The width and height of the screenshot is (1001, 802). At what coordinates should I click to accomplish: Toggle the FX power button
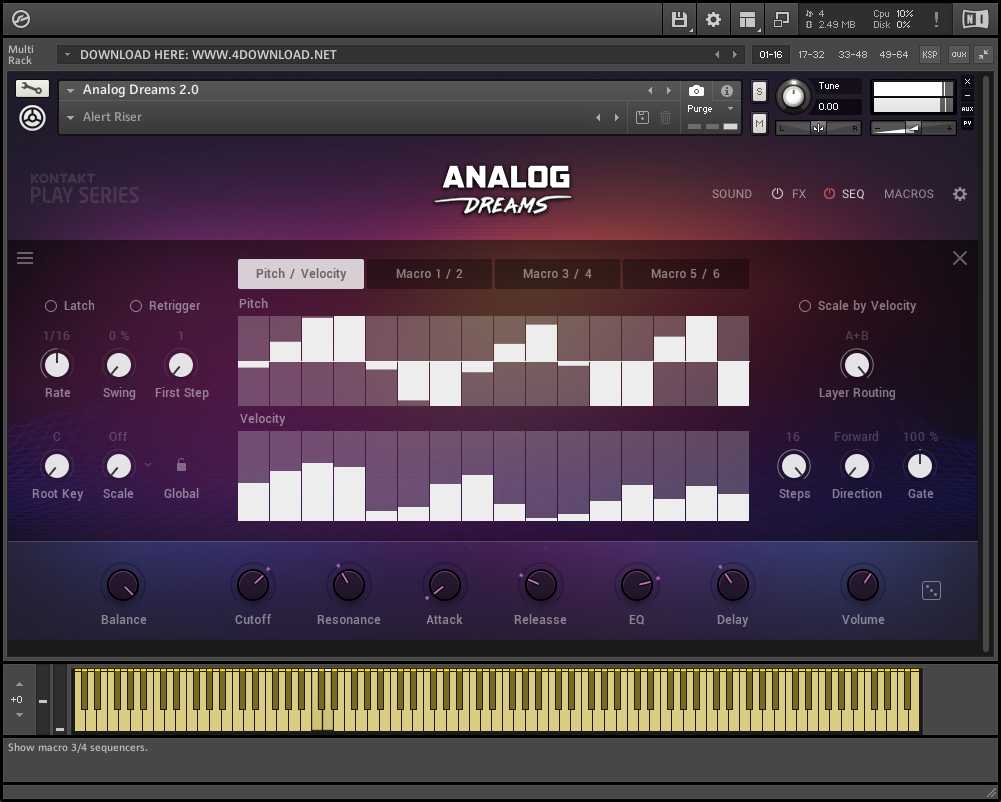click(x=777, y=193)
